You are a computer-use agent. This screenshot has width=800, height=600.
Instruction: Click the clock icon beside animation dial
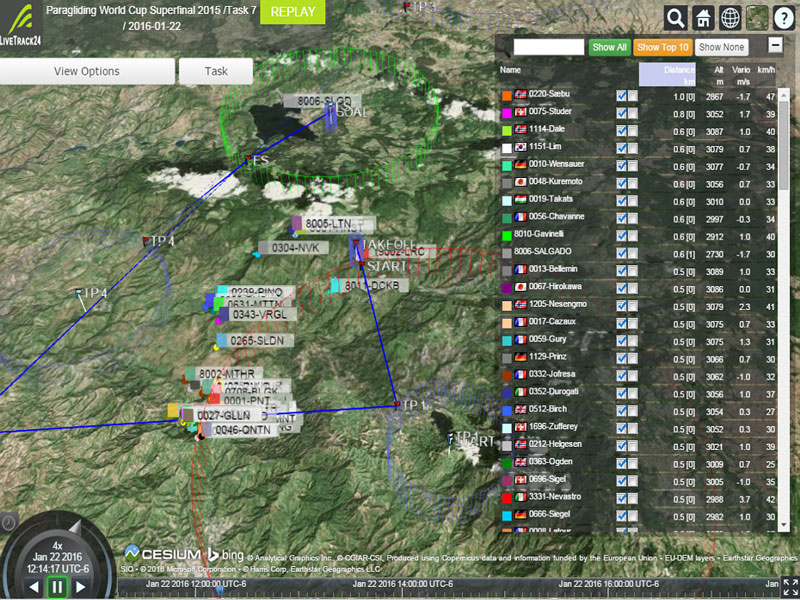(x=8, y=522)
